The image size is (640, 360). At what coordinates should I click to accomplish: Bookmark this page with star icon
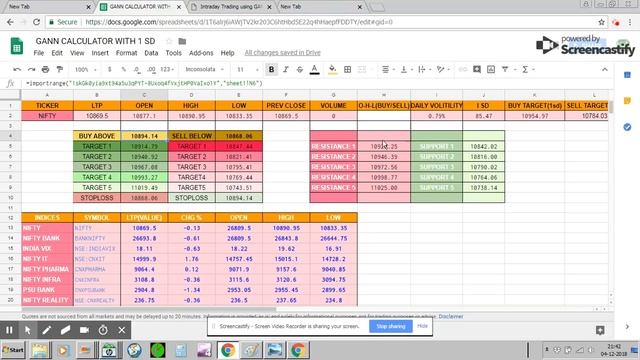601,22
